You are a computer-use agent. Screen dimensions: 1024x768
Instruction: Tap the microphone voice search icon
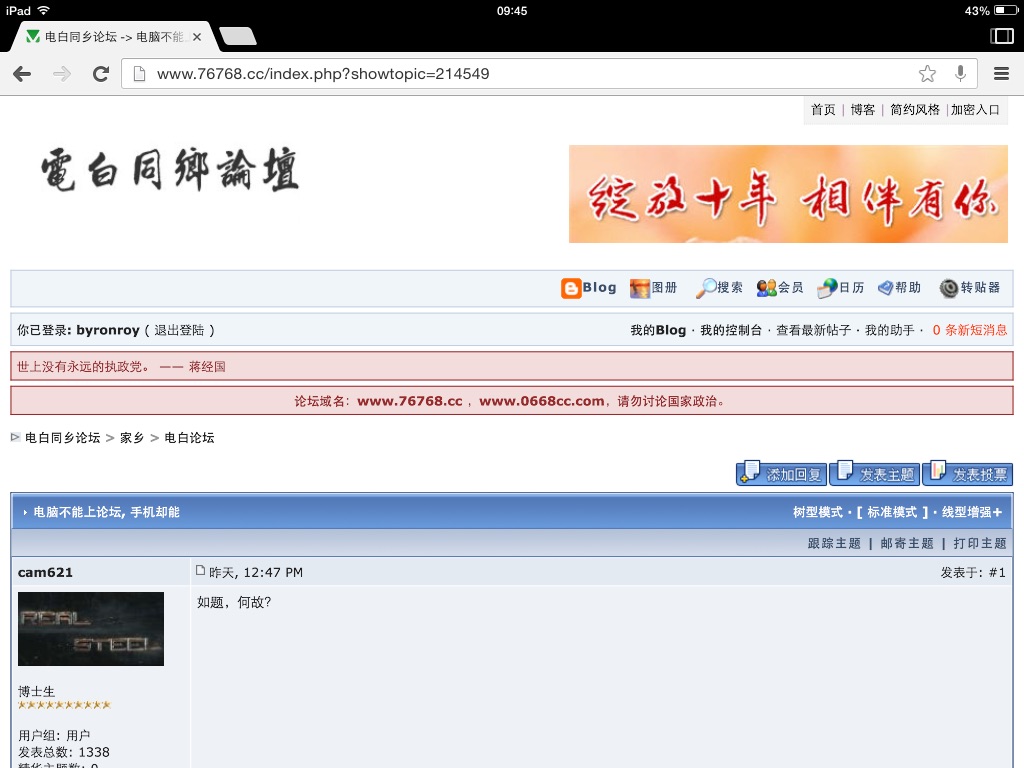pyautogui.click(x=960, y=74)
